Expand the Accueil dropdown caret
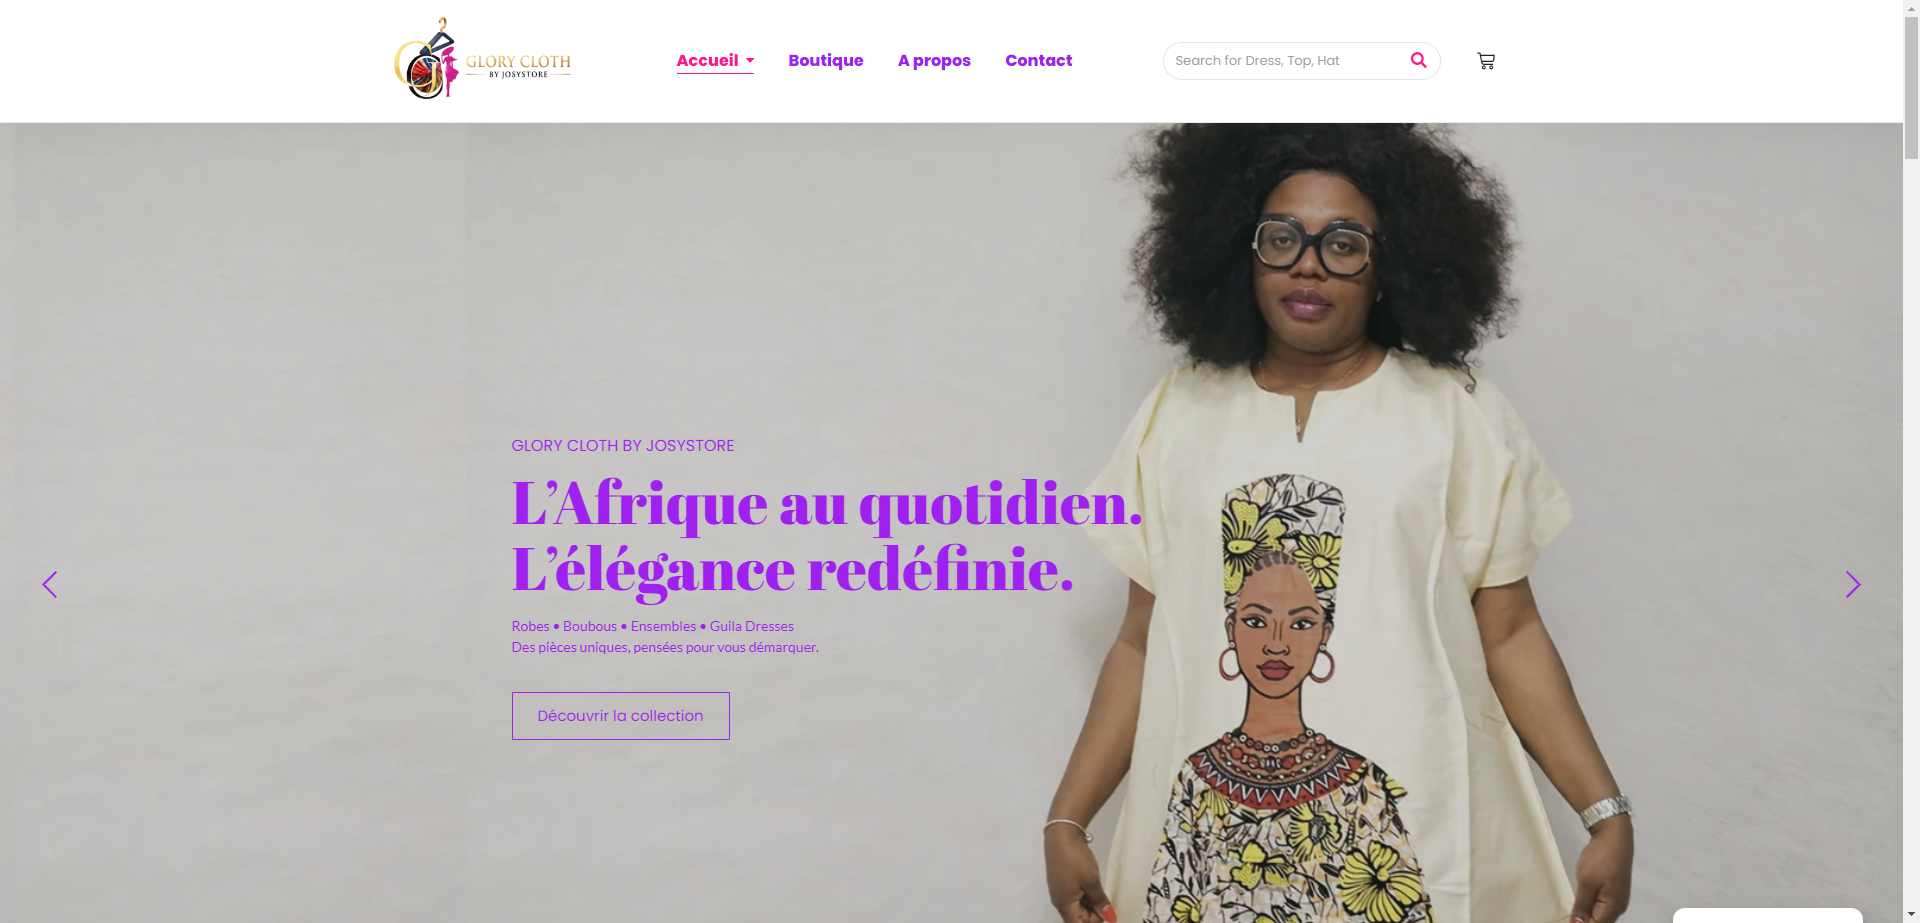 click(750, 61)
